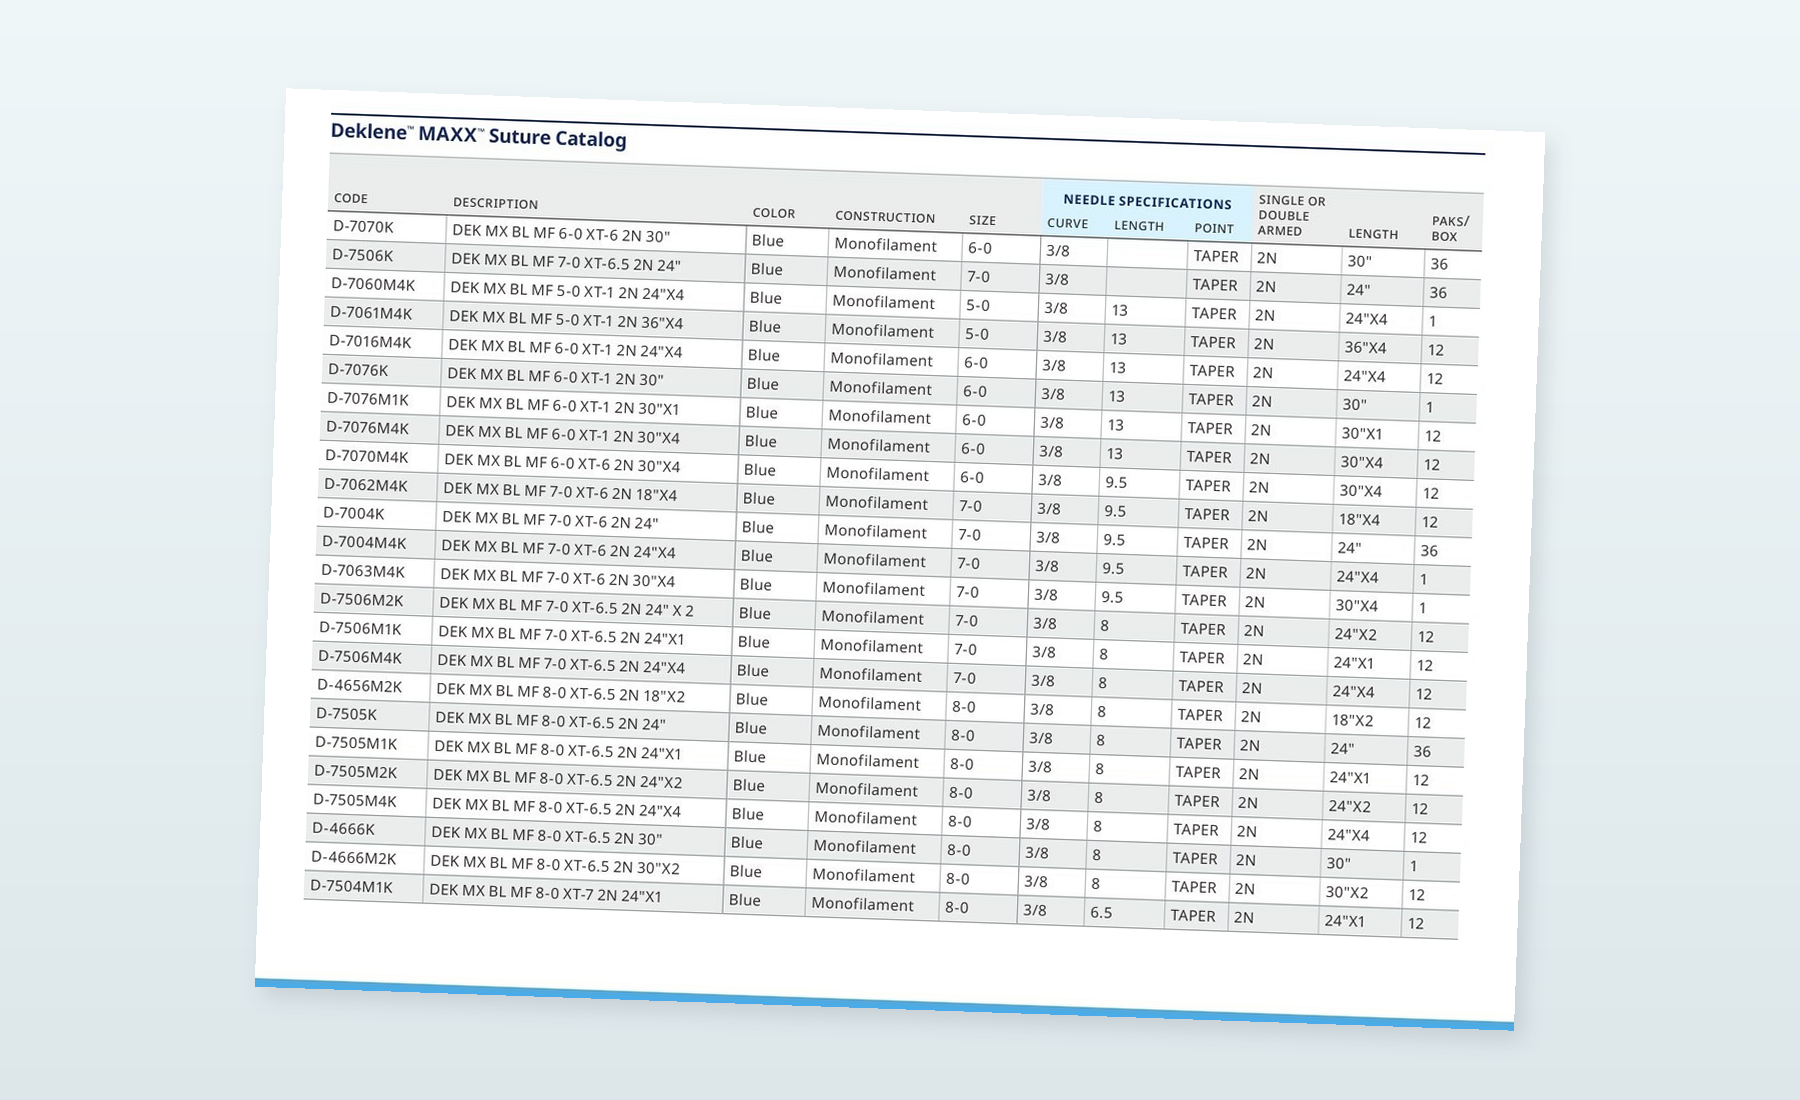Click size 8-0 in the D-4656M2K row

pos(964,707)
